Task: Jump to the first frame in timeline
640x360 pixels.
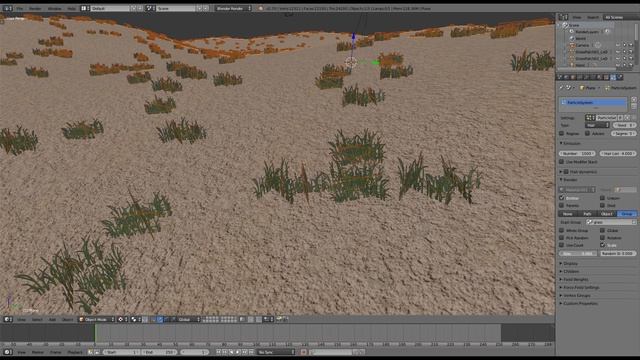Action: click(x=218, y=352)
